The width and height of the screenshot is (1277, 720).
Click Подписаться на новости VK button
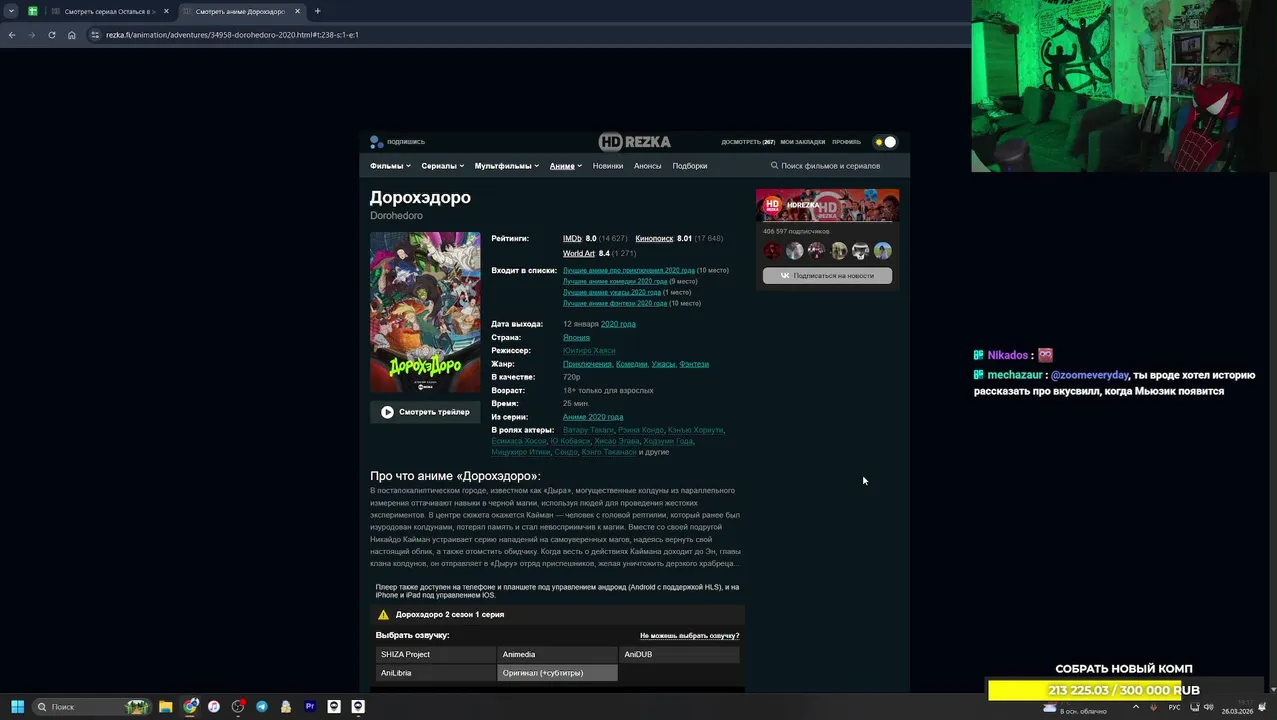(827, 276)
